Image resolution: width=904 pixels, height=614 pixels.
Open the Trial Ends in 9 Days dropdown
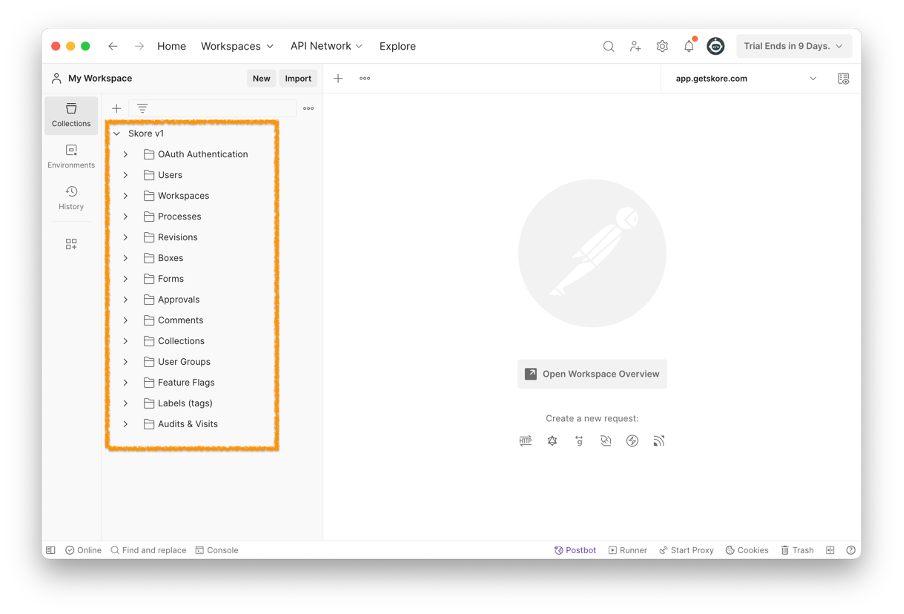794,46
